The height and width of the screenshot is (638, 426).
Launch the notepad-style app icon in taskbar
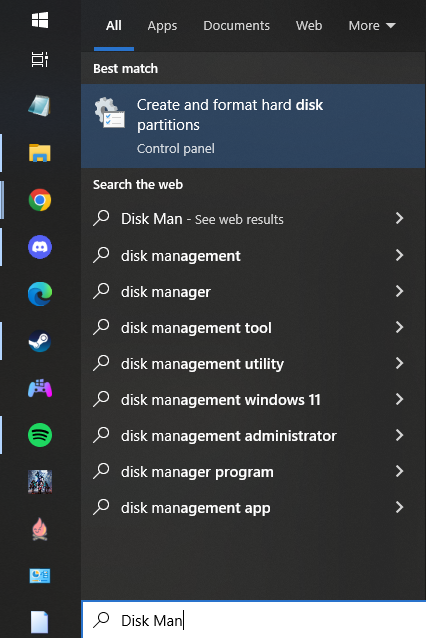click(40, 106)
